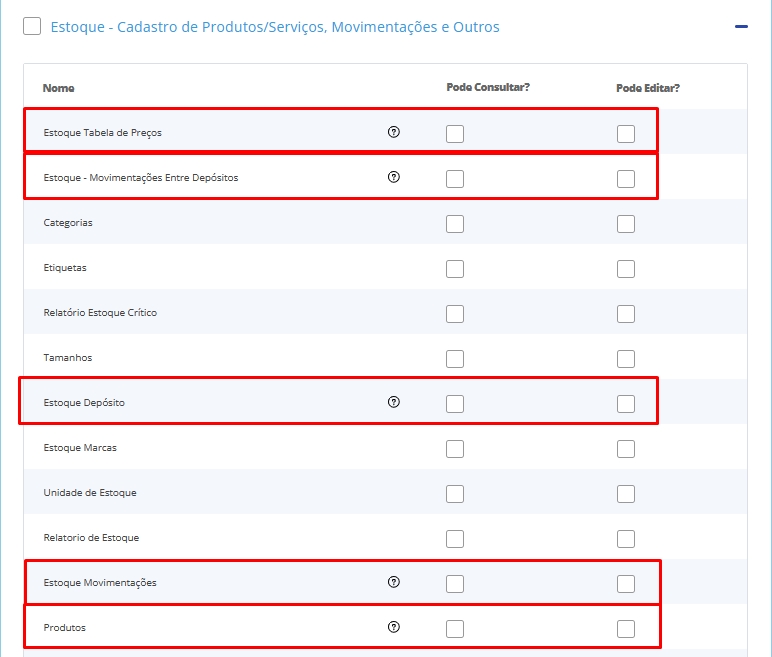Enable Pode Consultar for Estoque Depósito
The width and height of the screenshot is (772, 657).
pos(455,404)
